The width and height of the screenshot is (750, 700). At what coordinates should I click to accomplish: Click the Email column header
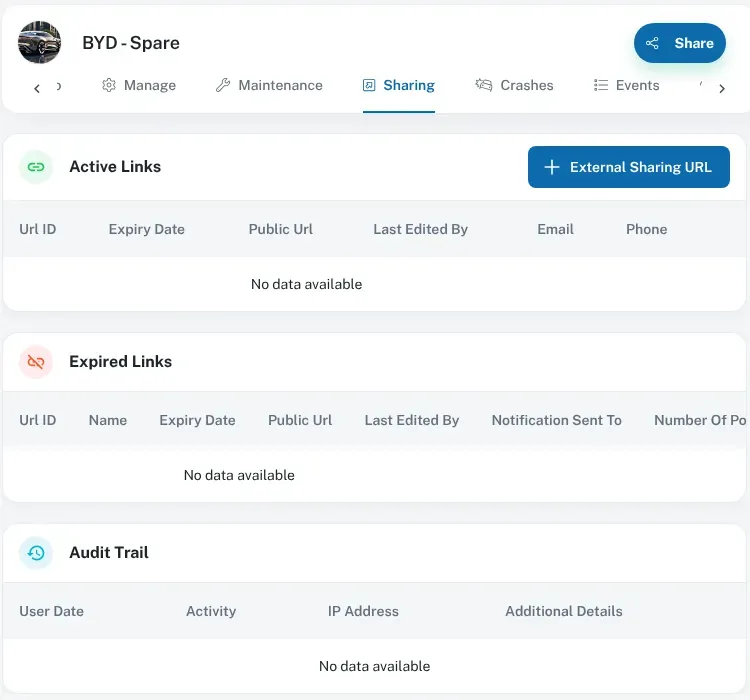[555, 229]
